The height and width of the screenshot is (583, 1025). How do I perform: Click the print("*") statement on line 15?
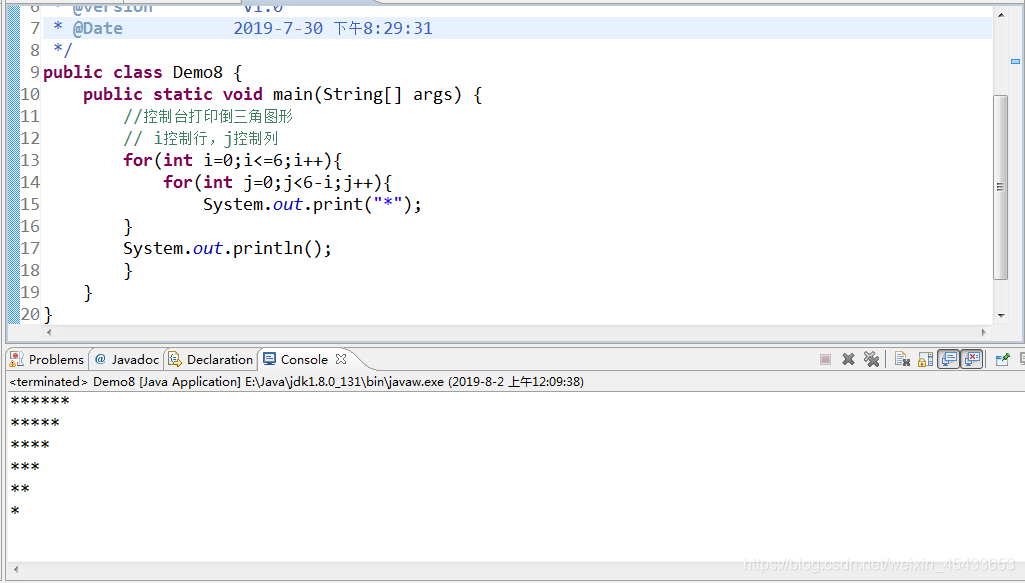pyautogui.click(x=312, y=205)
